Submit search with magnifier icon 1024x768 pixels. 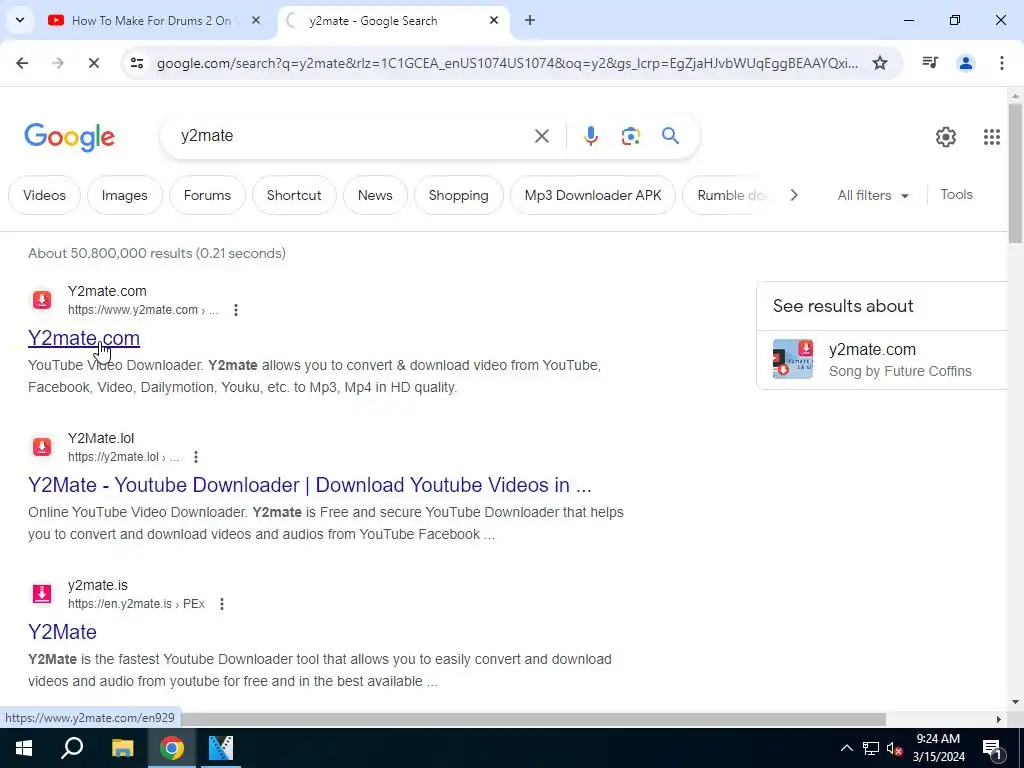(670, 136)
